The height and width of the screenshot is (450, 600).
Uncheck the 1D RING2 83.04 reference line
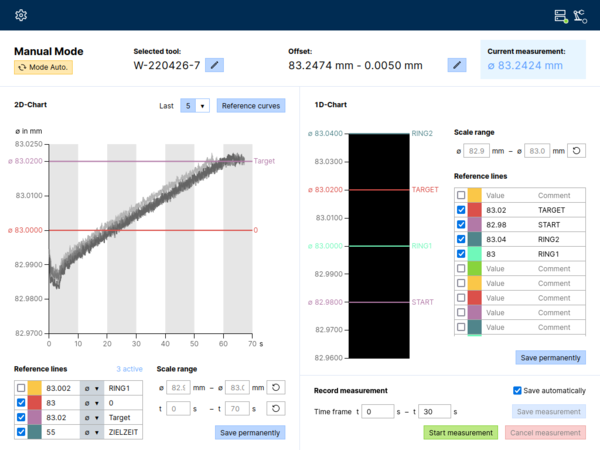coord(461,239)
